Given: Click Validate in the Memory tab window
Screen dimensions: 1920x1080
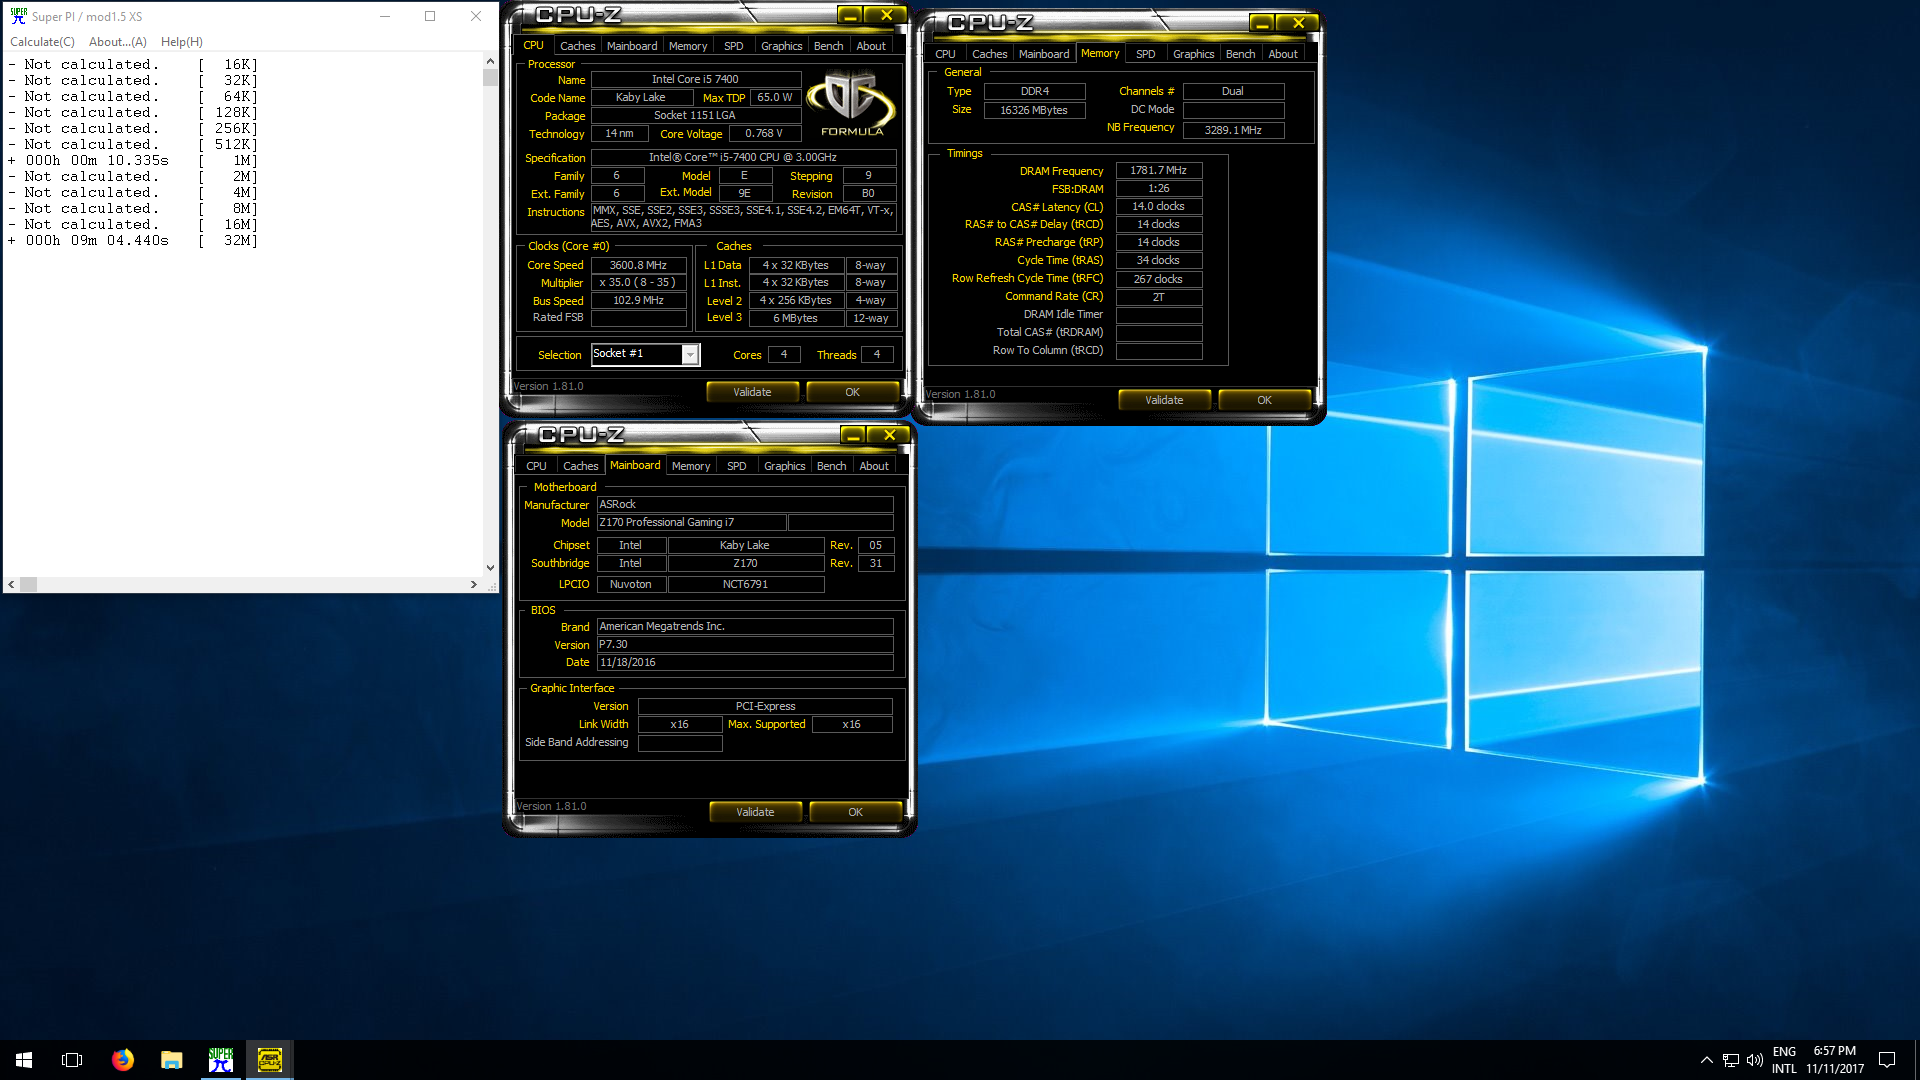Looking at the screenshot, I should (x=1164, y=400).
